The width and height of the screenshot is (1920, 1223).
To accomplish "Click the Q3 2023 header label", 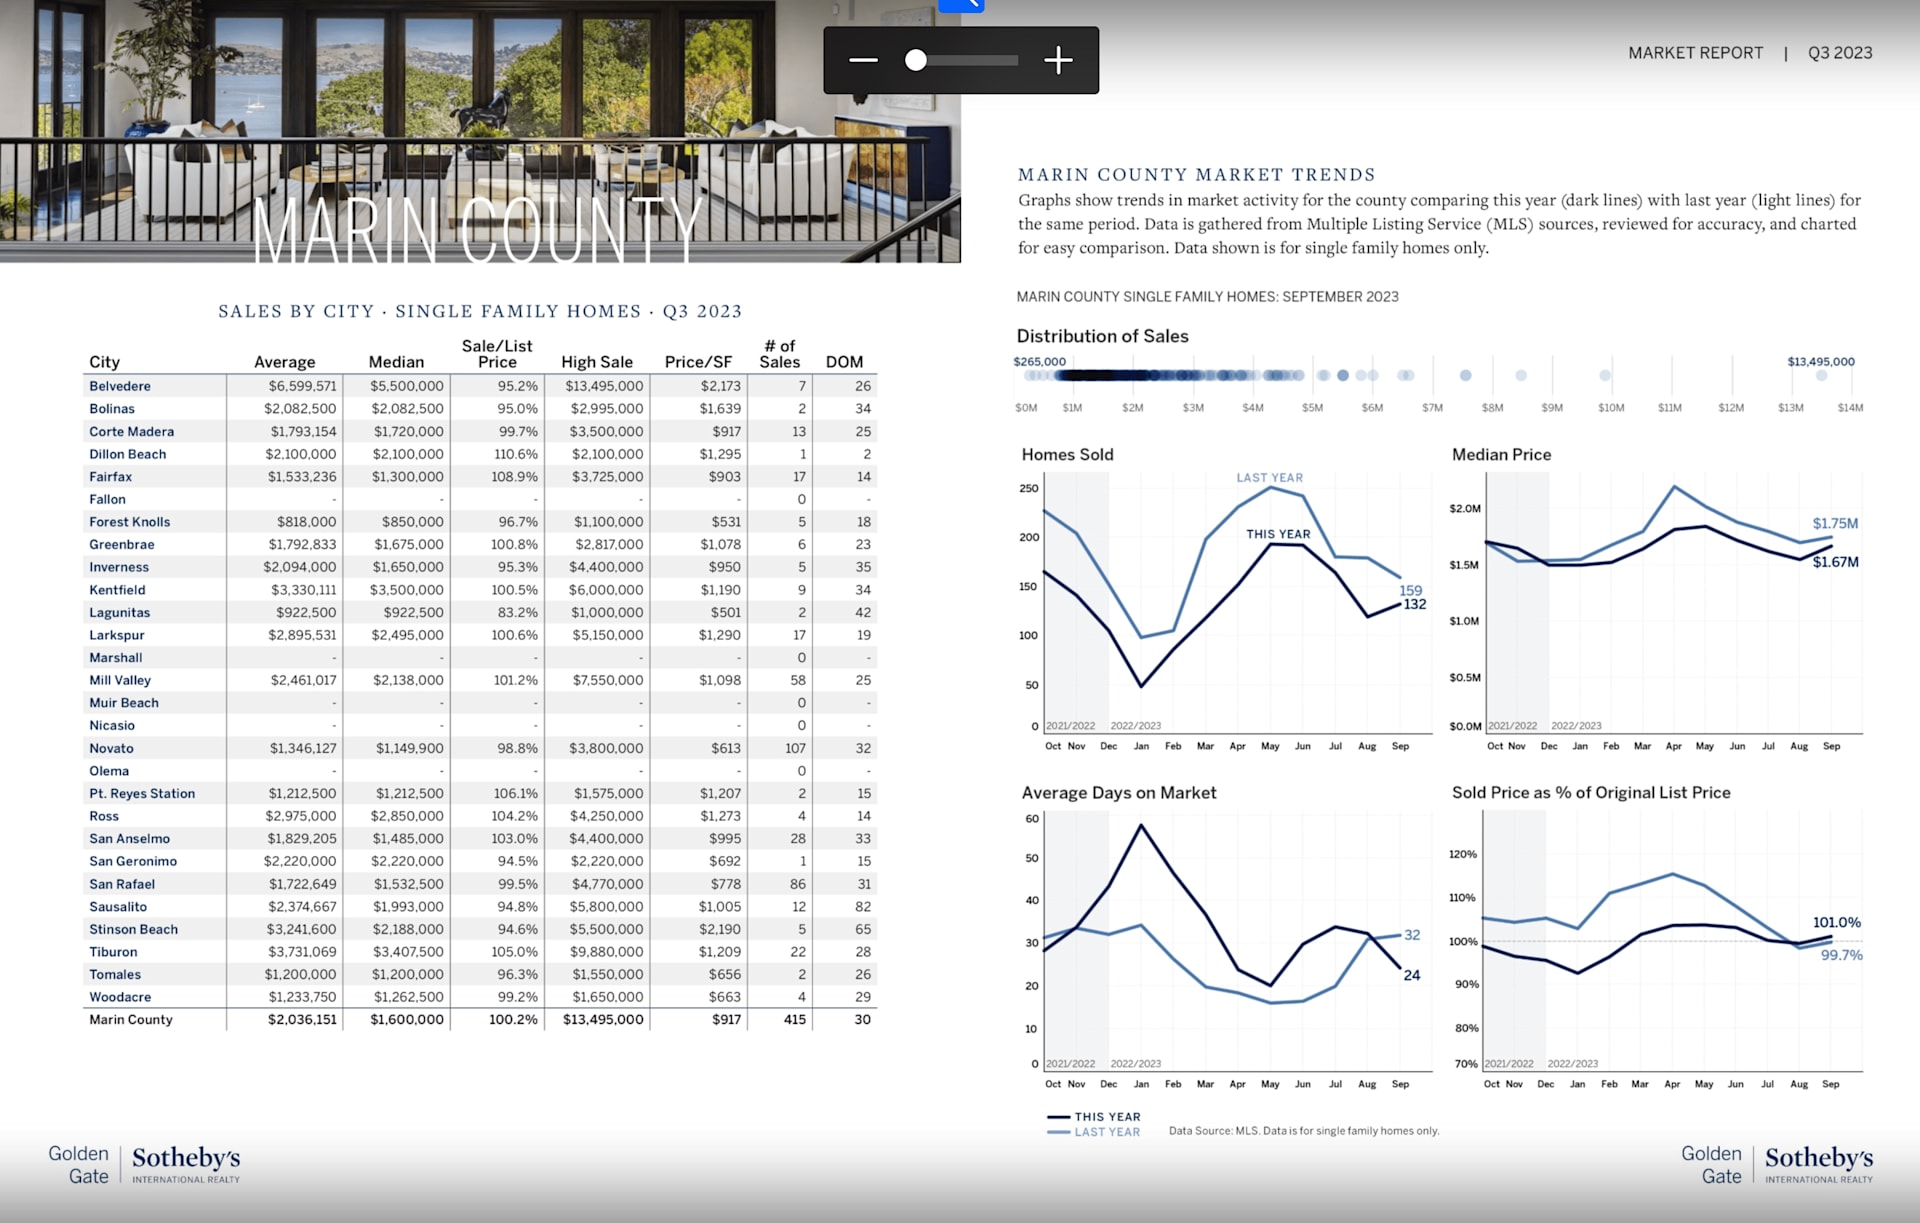I will 1839,53.
